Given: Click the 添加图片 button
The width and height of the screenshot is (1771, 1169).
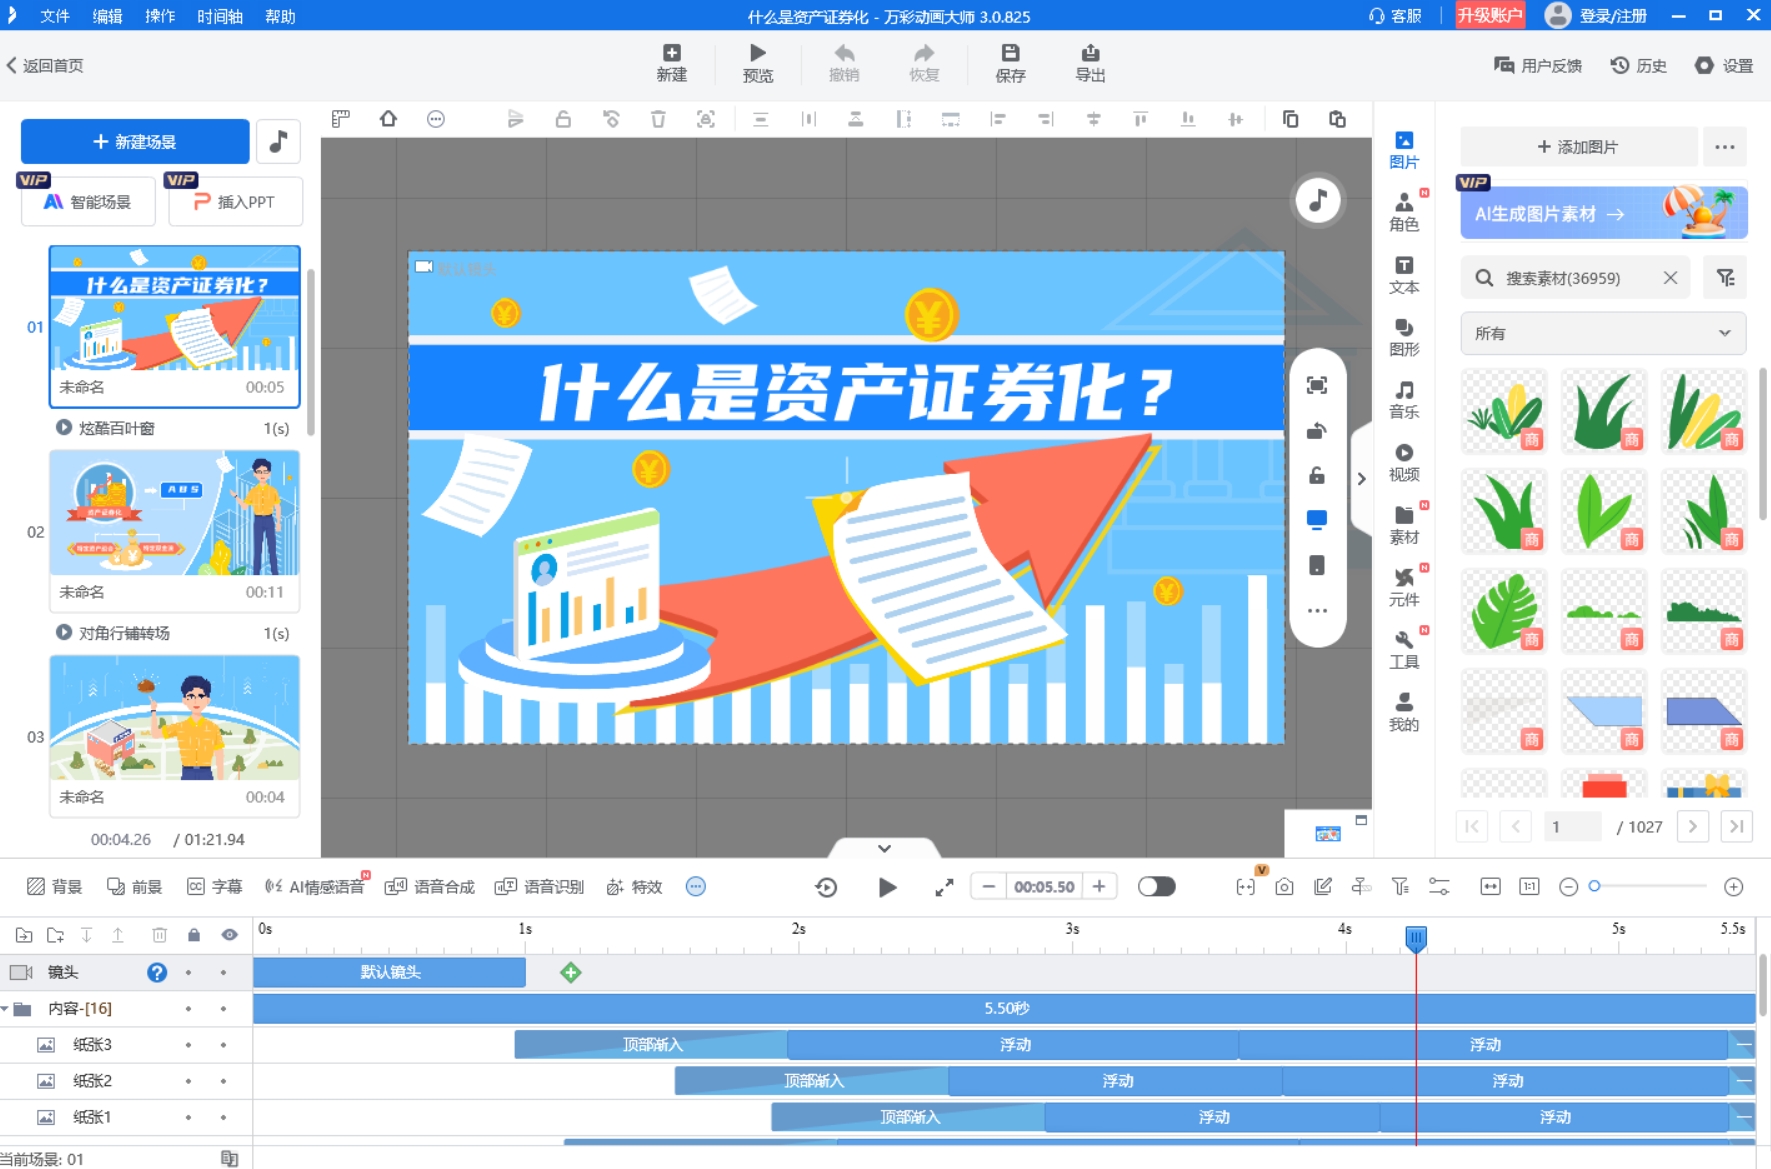Looking at the screenshot, I should pyautogui.click(x=1578, y=147).
